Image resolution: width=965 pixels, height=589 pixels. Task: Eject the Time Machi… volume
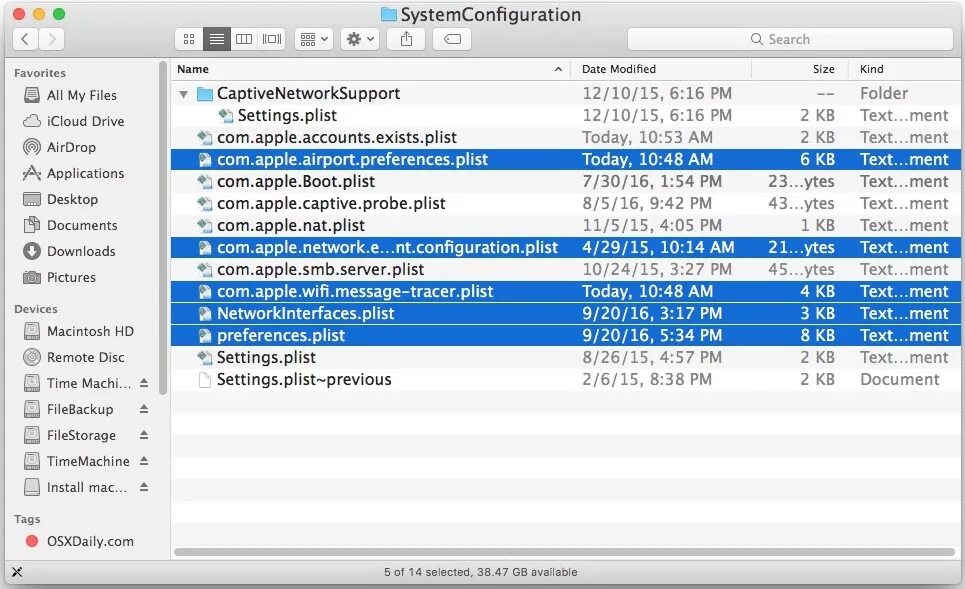coord(143,383)
